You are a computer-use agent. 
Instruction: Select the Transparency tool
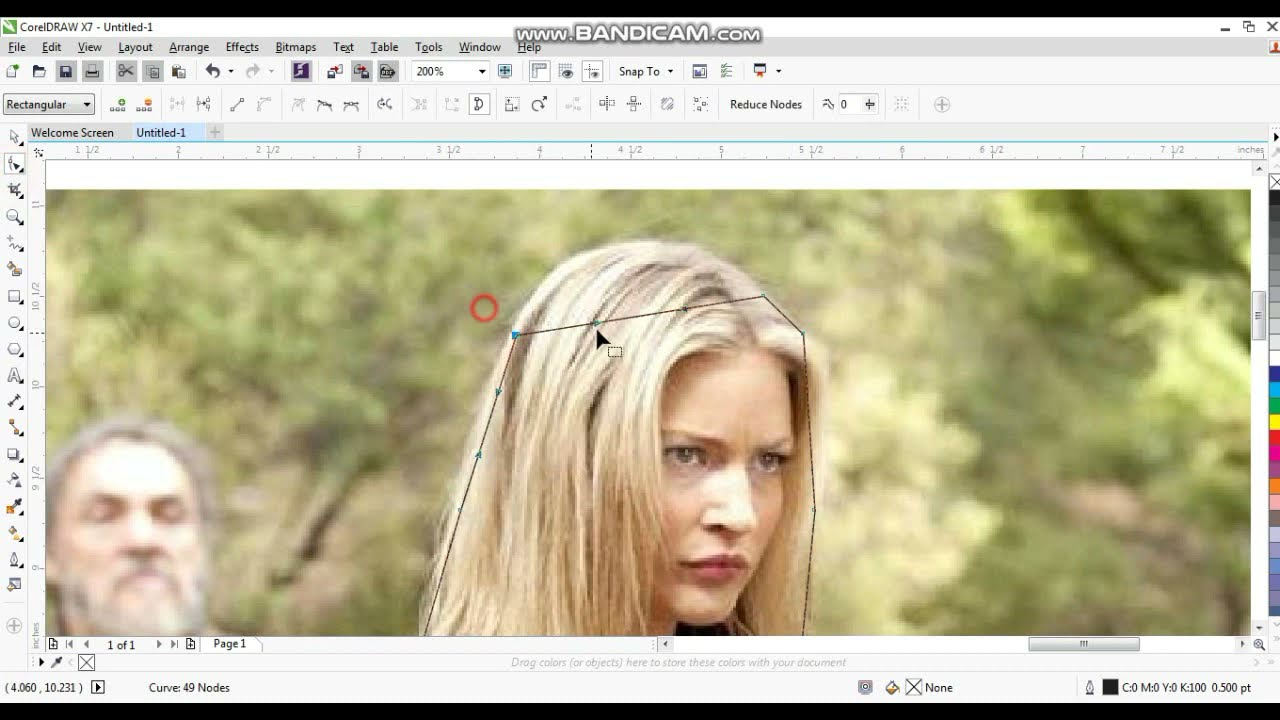click(x=14, y=481)
